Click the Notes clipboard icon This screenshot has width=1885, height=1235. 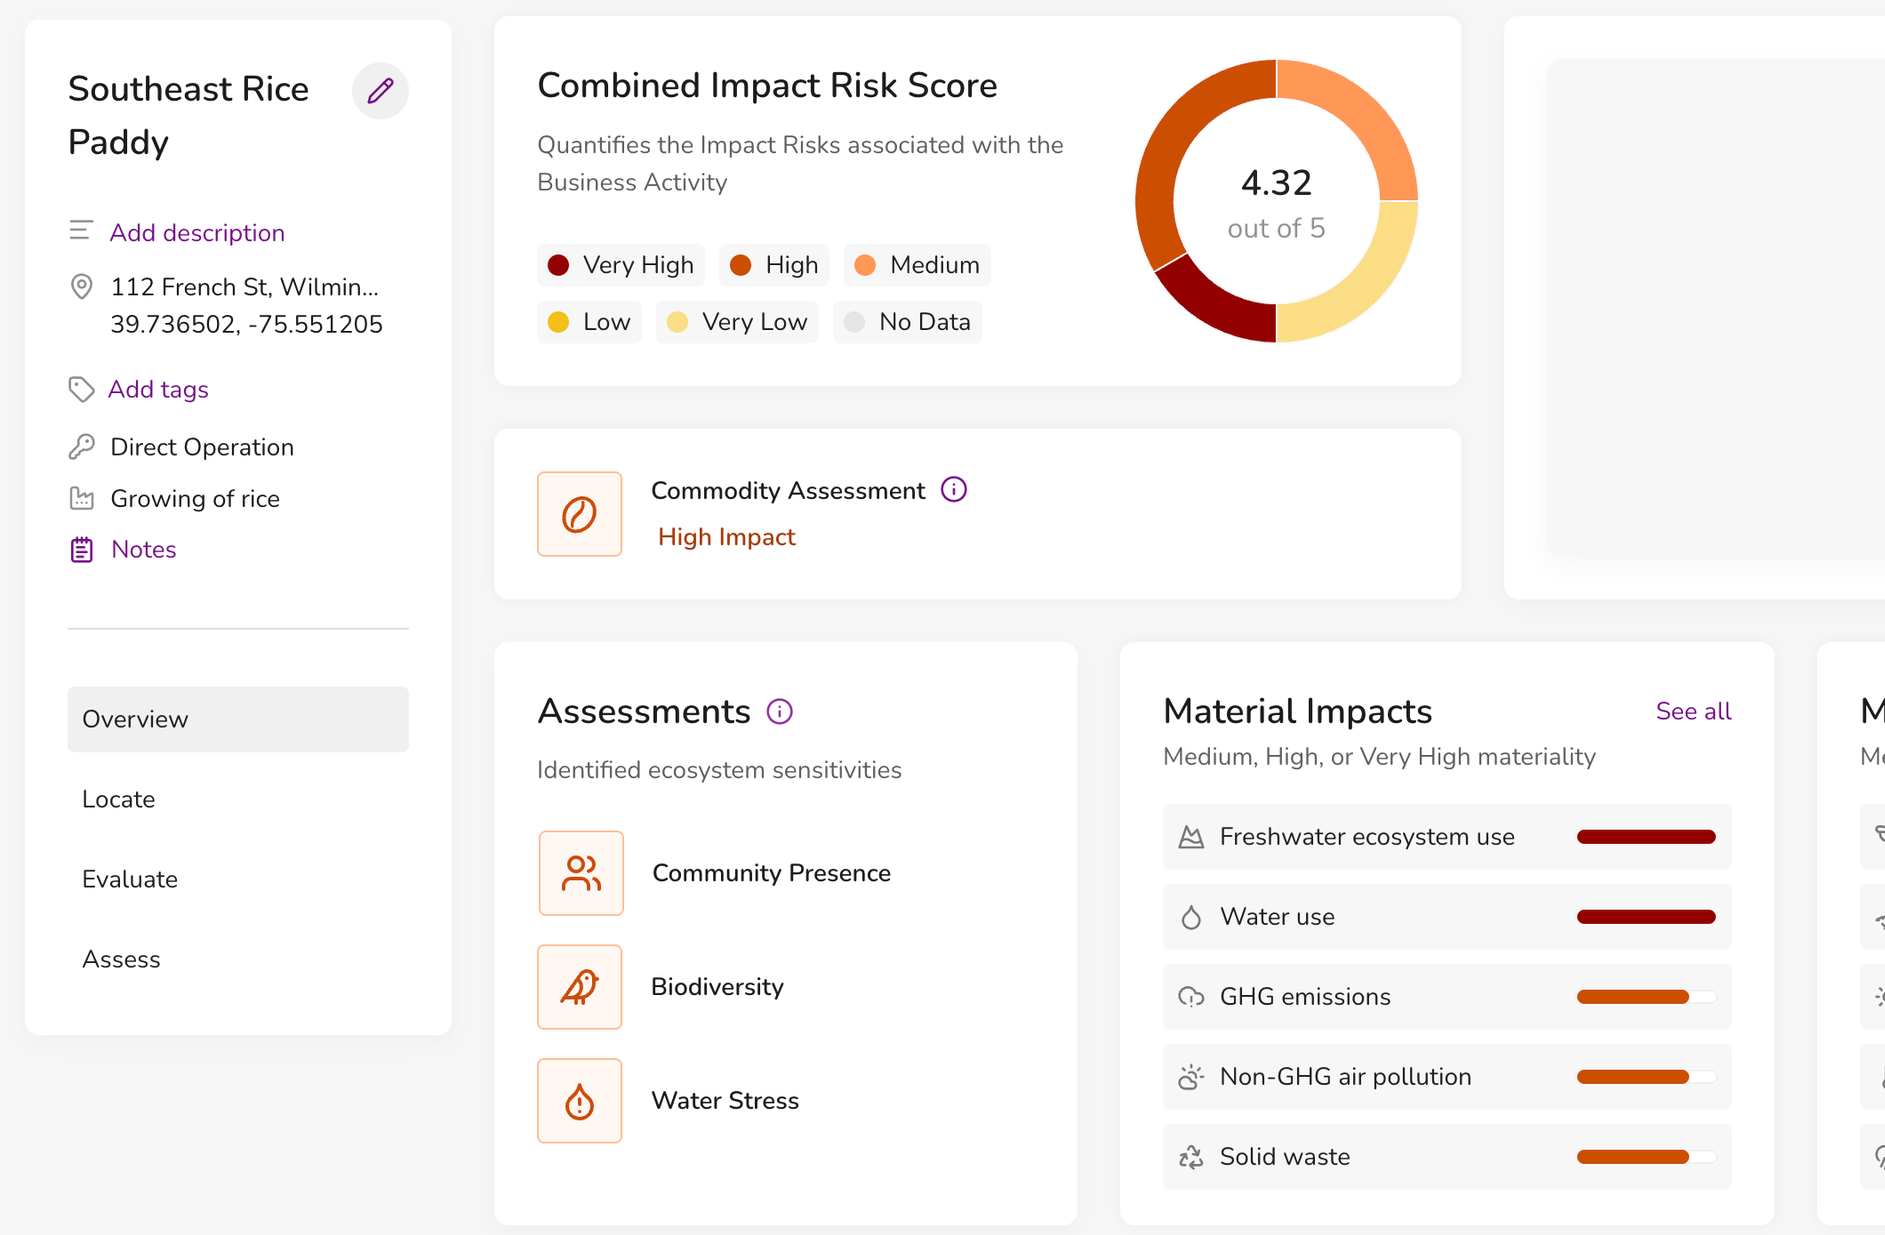coord(82,550)
